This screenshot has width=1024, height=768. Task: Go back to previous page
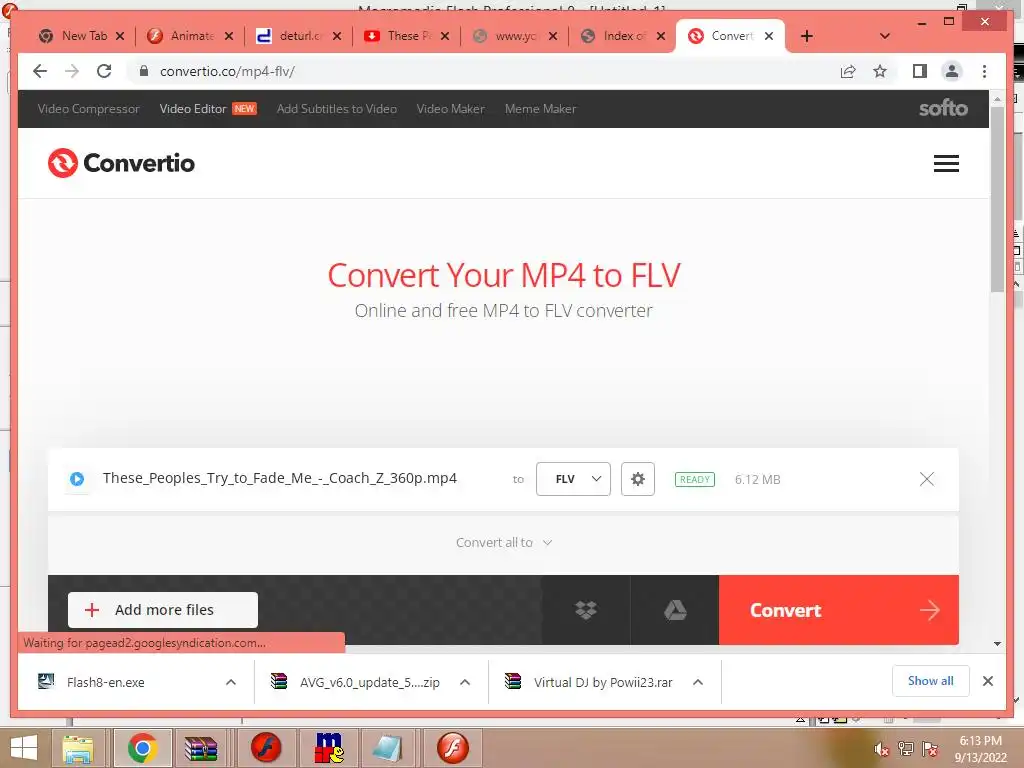pyautogui.click(x=40, y=71)
